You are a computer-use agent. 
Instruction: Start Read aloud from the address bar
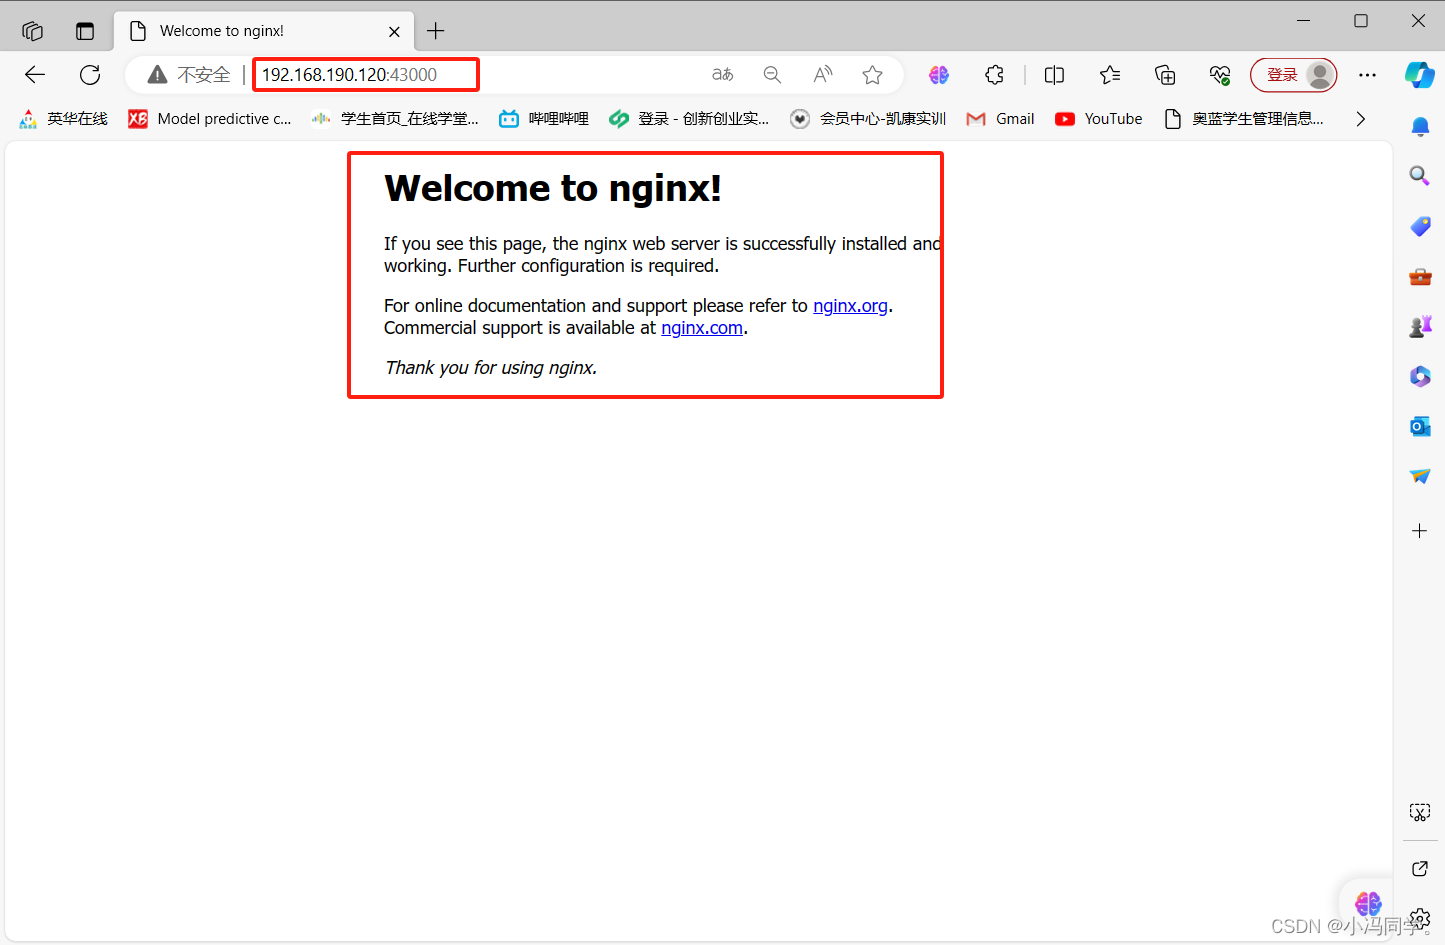pos(822,75)
